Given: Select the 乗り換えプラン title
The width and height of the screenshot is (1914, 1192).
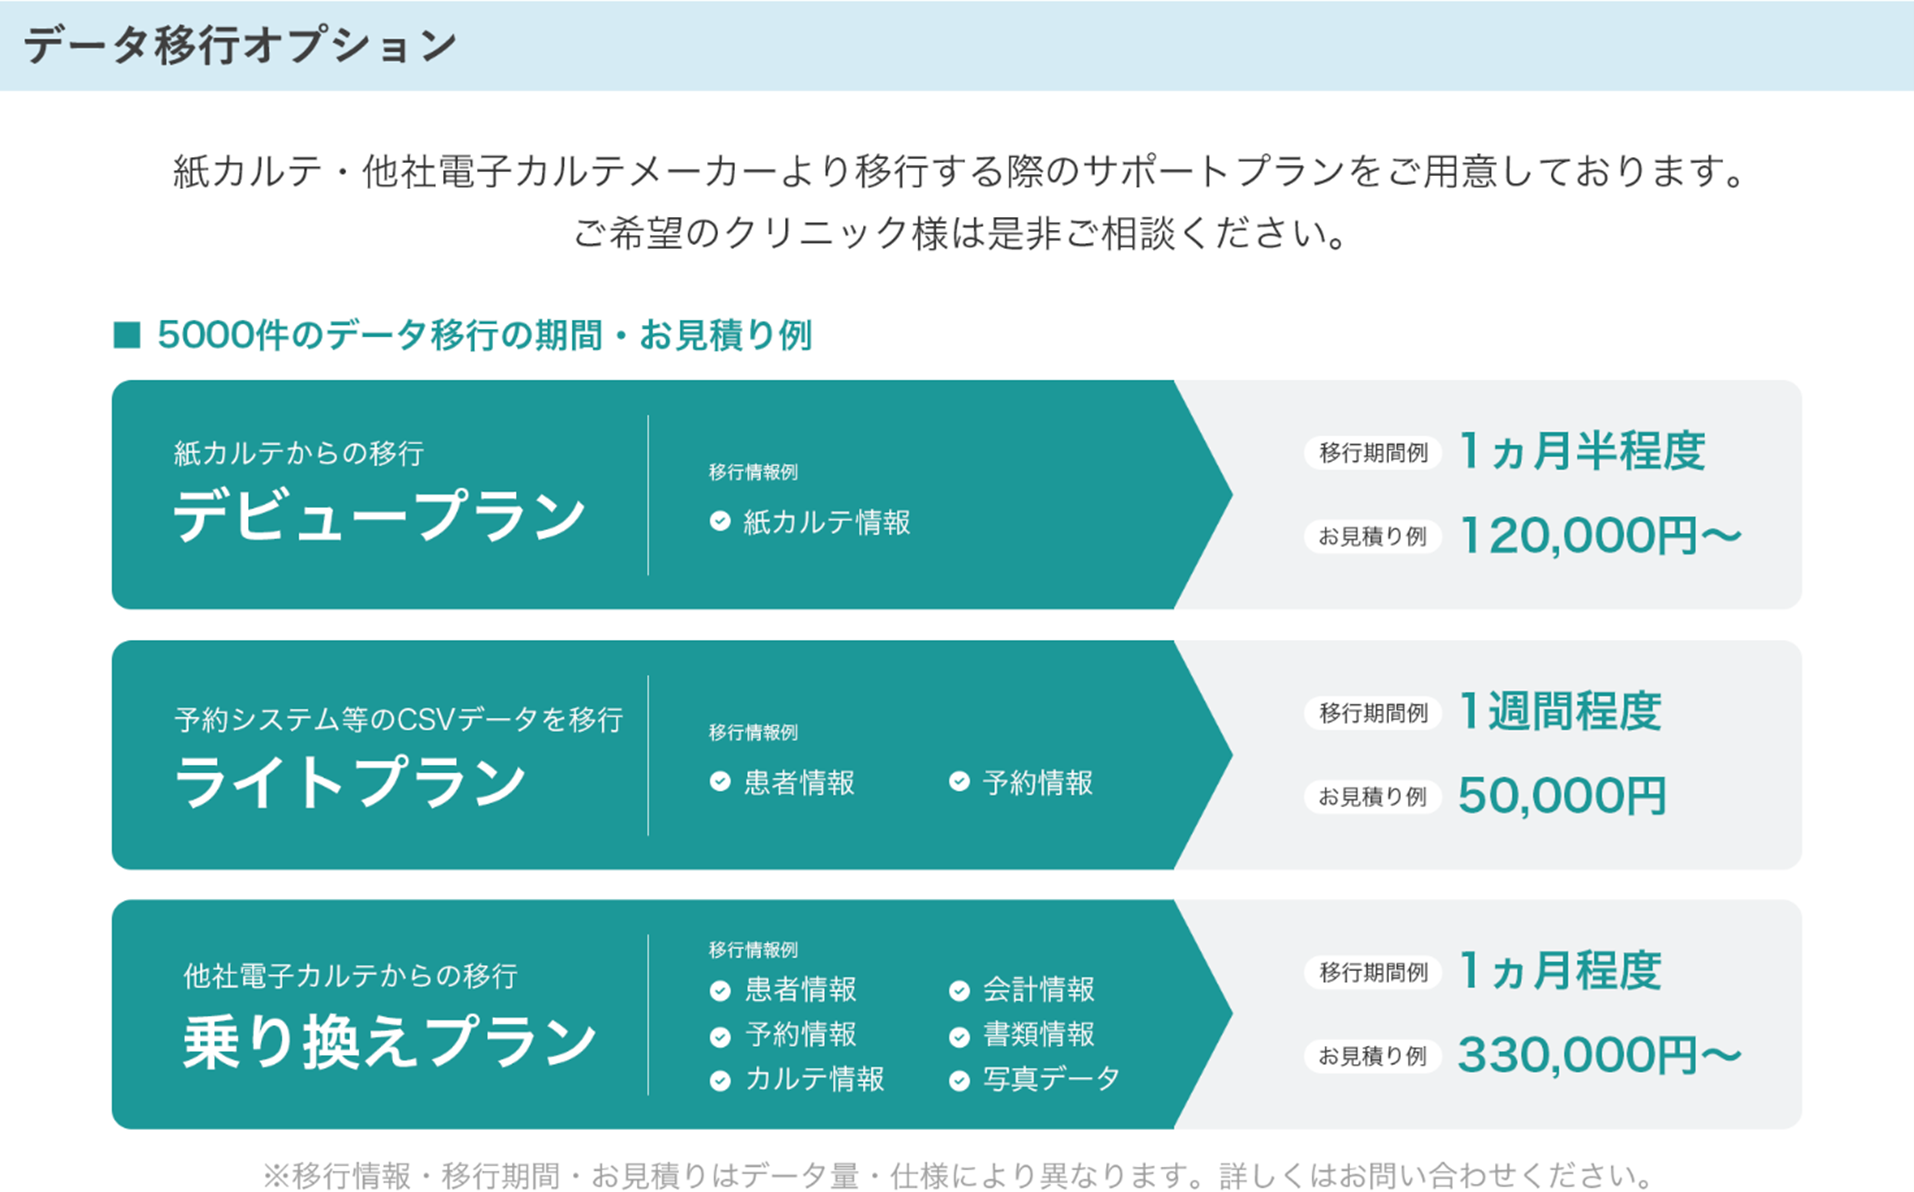Looking at the screenshot, I should (390, 1041).
